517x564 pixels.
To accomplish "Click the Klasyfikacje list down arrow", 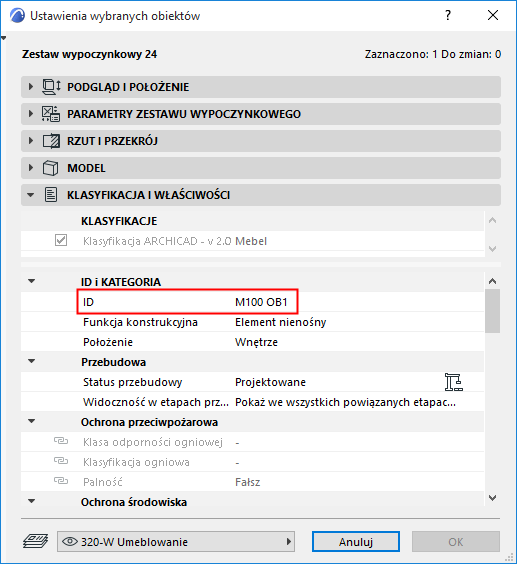I will 493,248.
